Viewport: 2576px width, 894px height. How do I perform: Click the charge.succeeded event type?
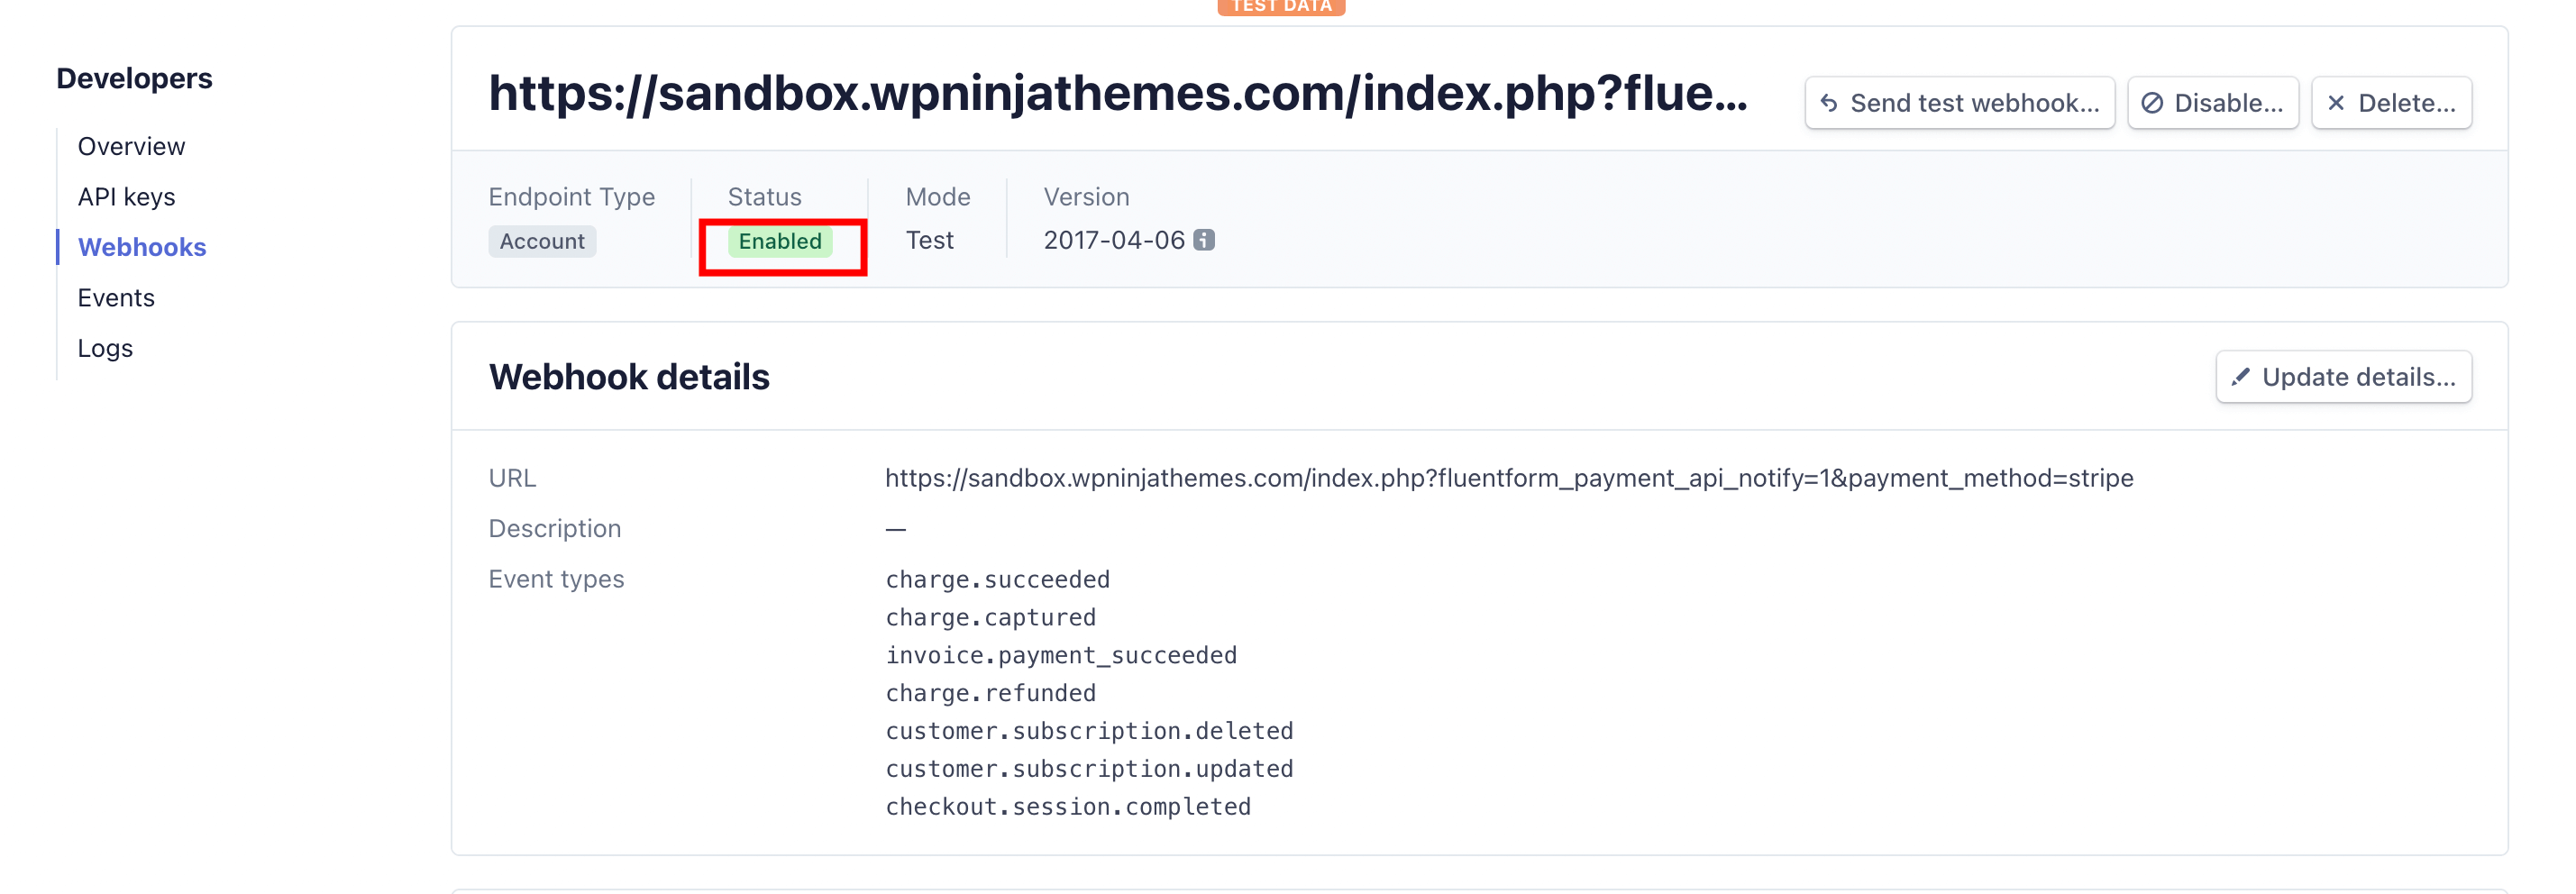click(997, 580)
